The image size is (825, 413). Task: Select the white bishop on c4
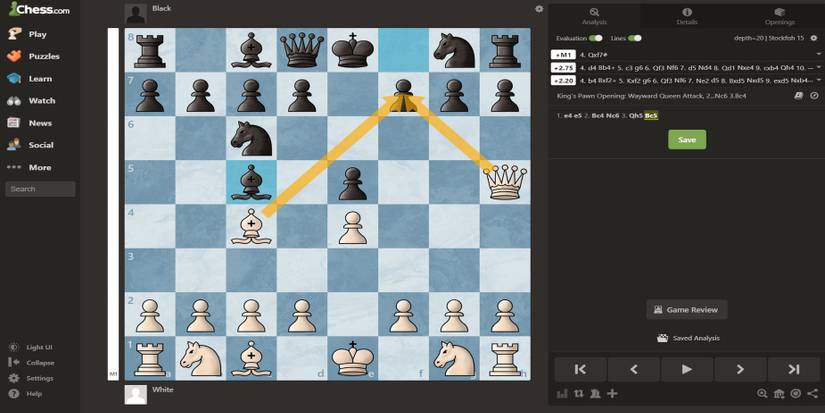251,226
